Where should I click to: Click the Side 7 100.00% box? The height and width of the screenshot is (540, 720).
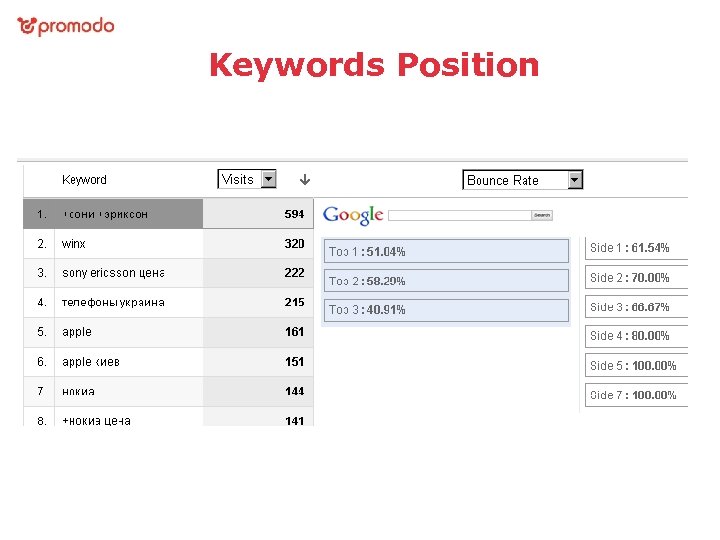636,395
